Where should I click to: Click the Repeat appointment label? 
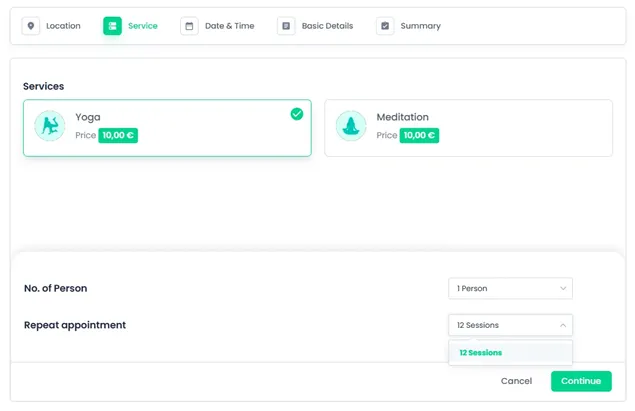[75, 325]
